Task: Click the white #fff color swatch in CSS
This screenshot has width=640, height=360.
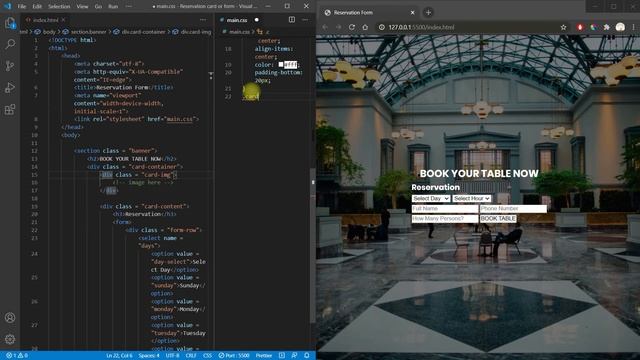Action: click(281, 64)
